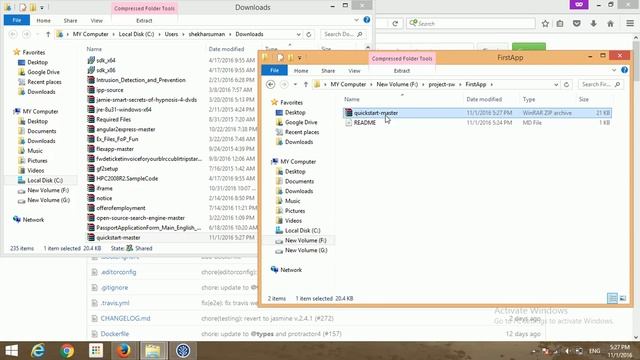Open Home tab in FirstApp window
Screen dimensions: 640x360
[301, 71]
